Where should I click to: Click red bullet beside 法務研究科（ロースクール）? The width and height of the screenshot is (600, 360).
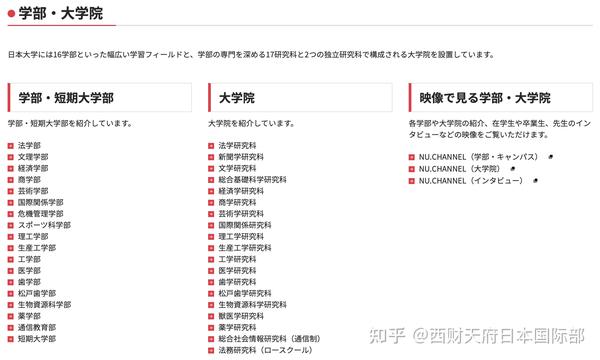pyautogui.click(x=211, y=350)
